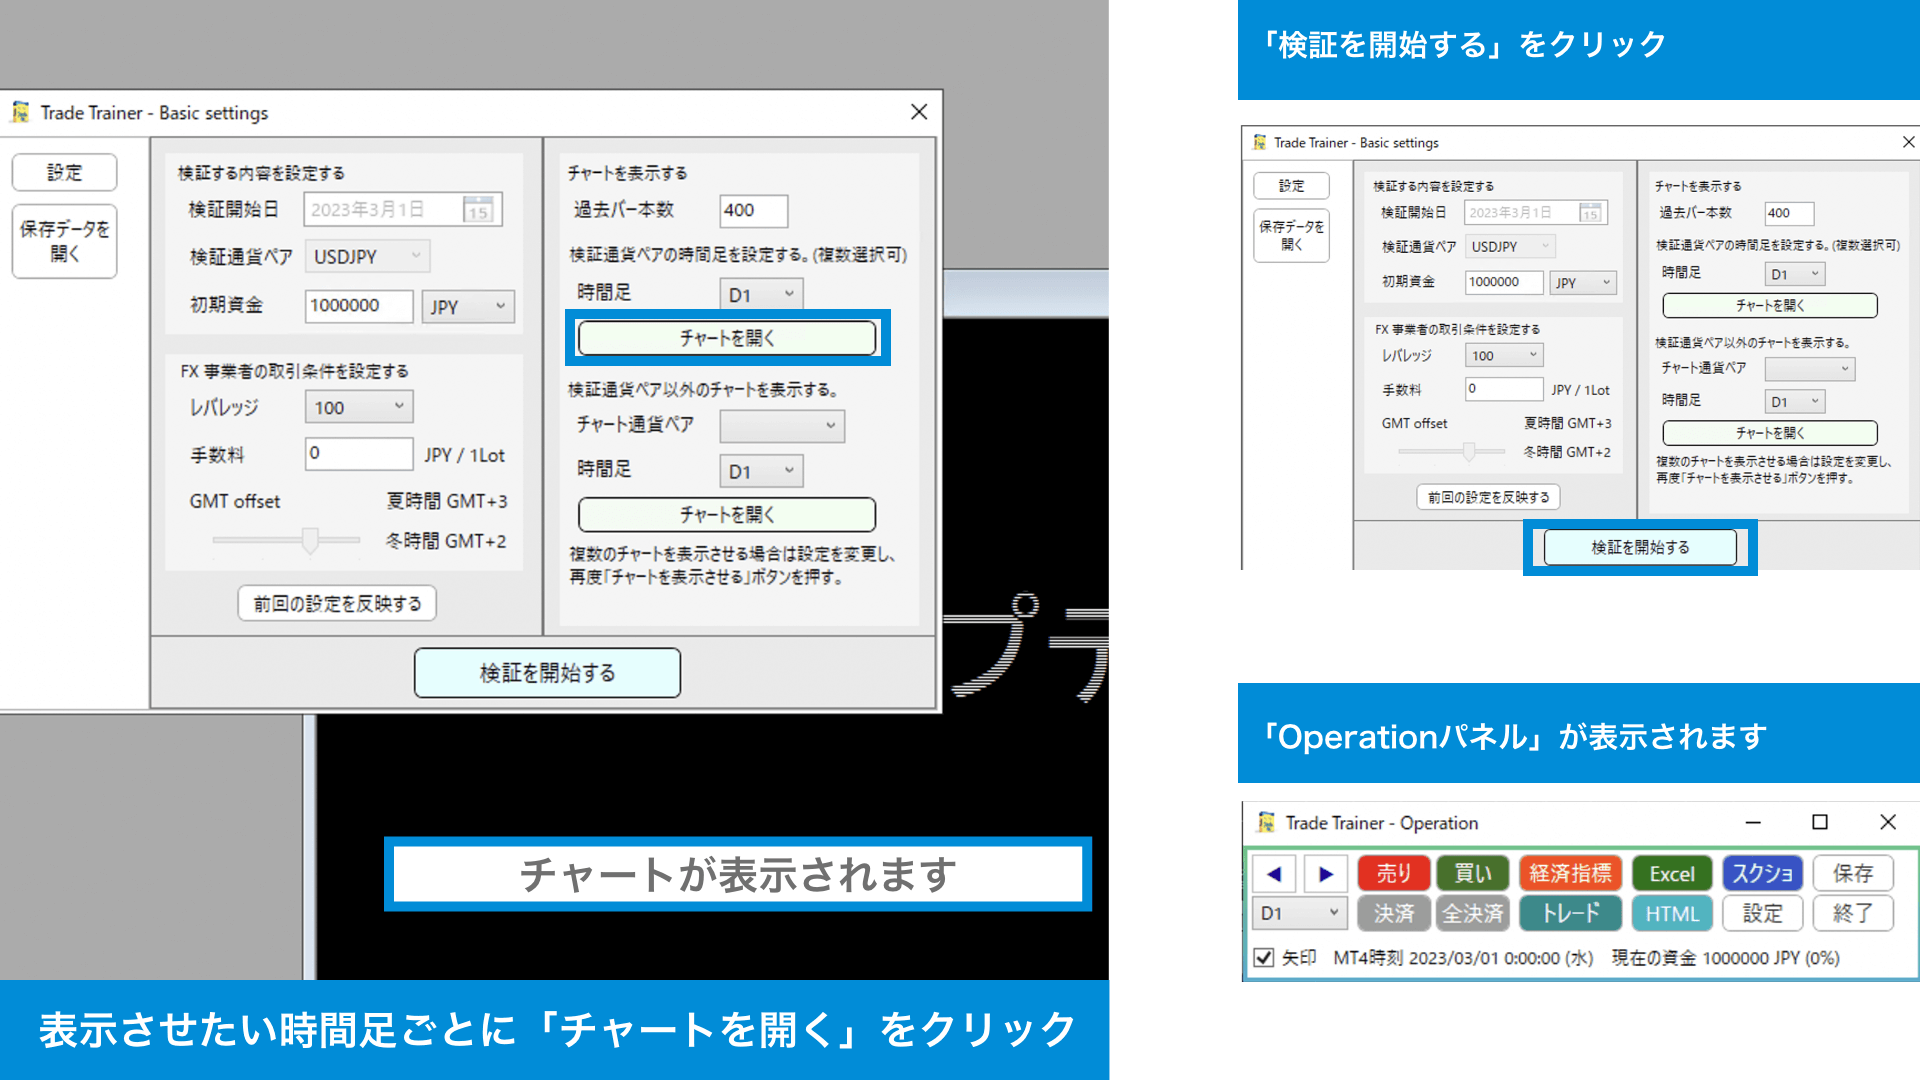Toggle the 矢印 checkbox

pyautogui.click(x=1264, y=958)
